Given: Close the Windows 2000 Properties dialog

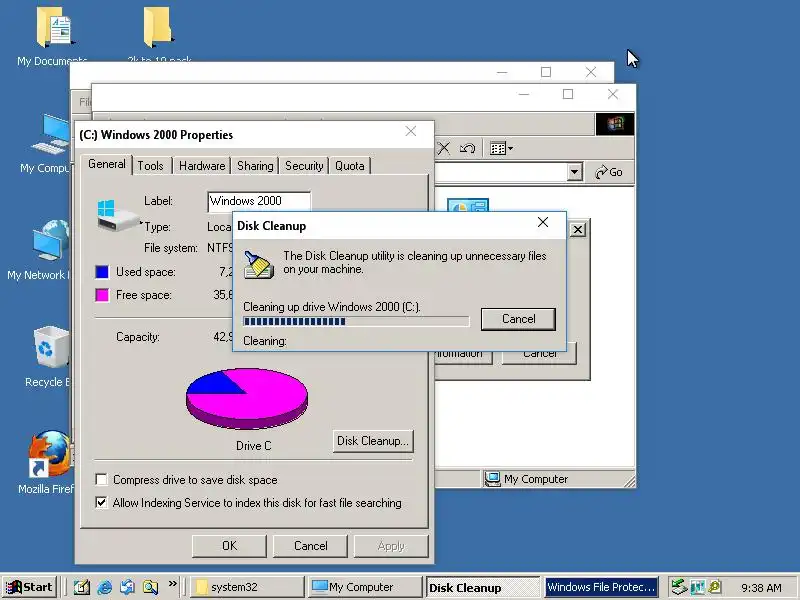Looking at the screenshot, I should pyautogui.click(x=411, y=132).
